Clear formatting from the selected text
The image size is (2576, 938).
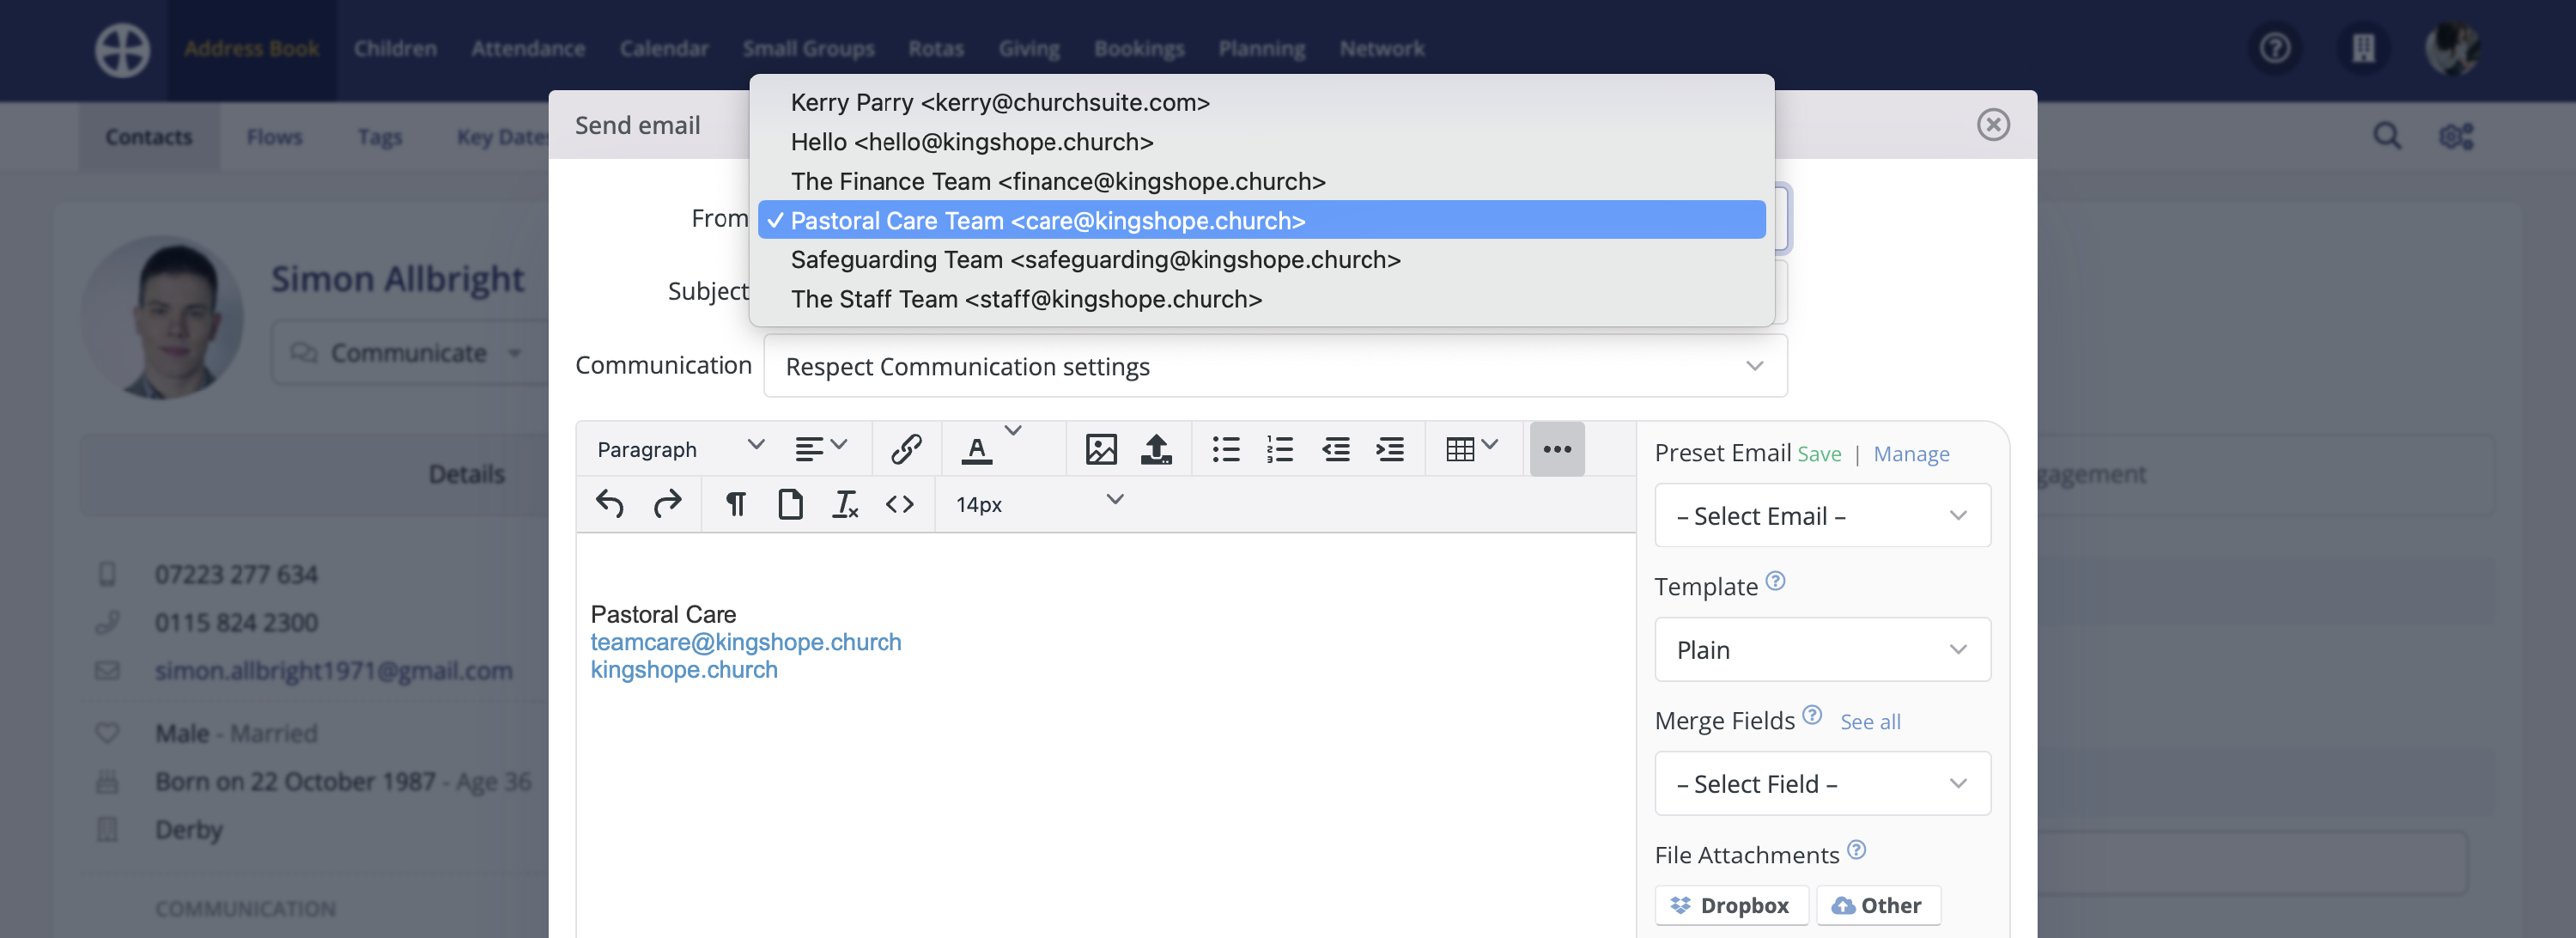[x=845, y=504]
